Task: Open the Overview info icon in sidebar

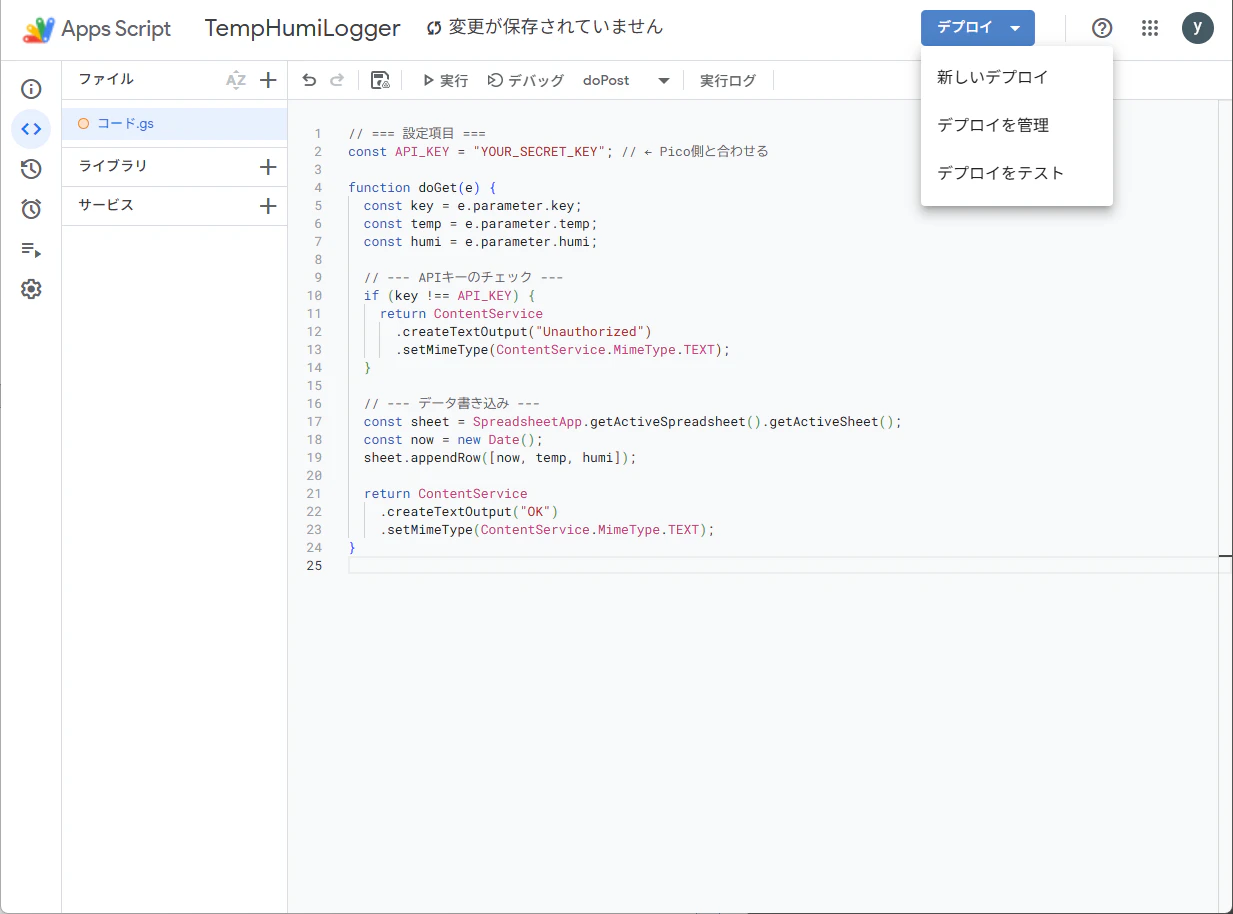Action: [x=31, y=89]
